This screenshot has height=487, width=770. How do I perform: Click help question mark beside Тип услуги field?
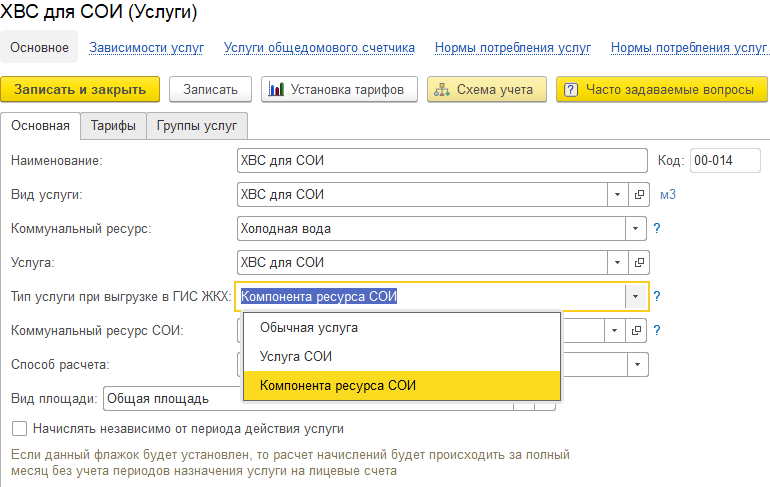click(657, 297)
